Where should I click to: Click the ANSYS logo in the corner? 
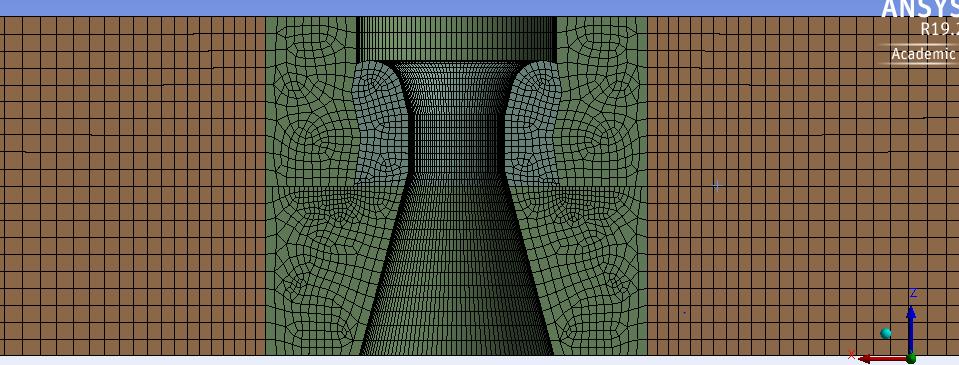point(919,9)
